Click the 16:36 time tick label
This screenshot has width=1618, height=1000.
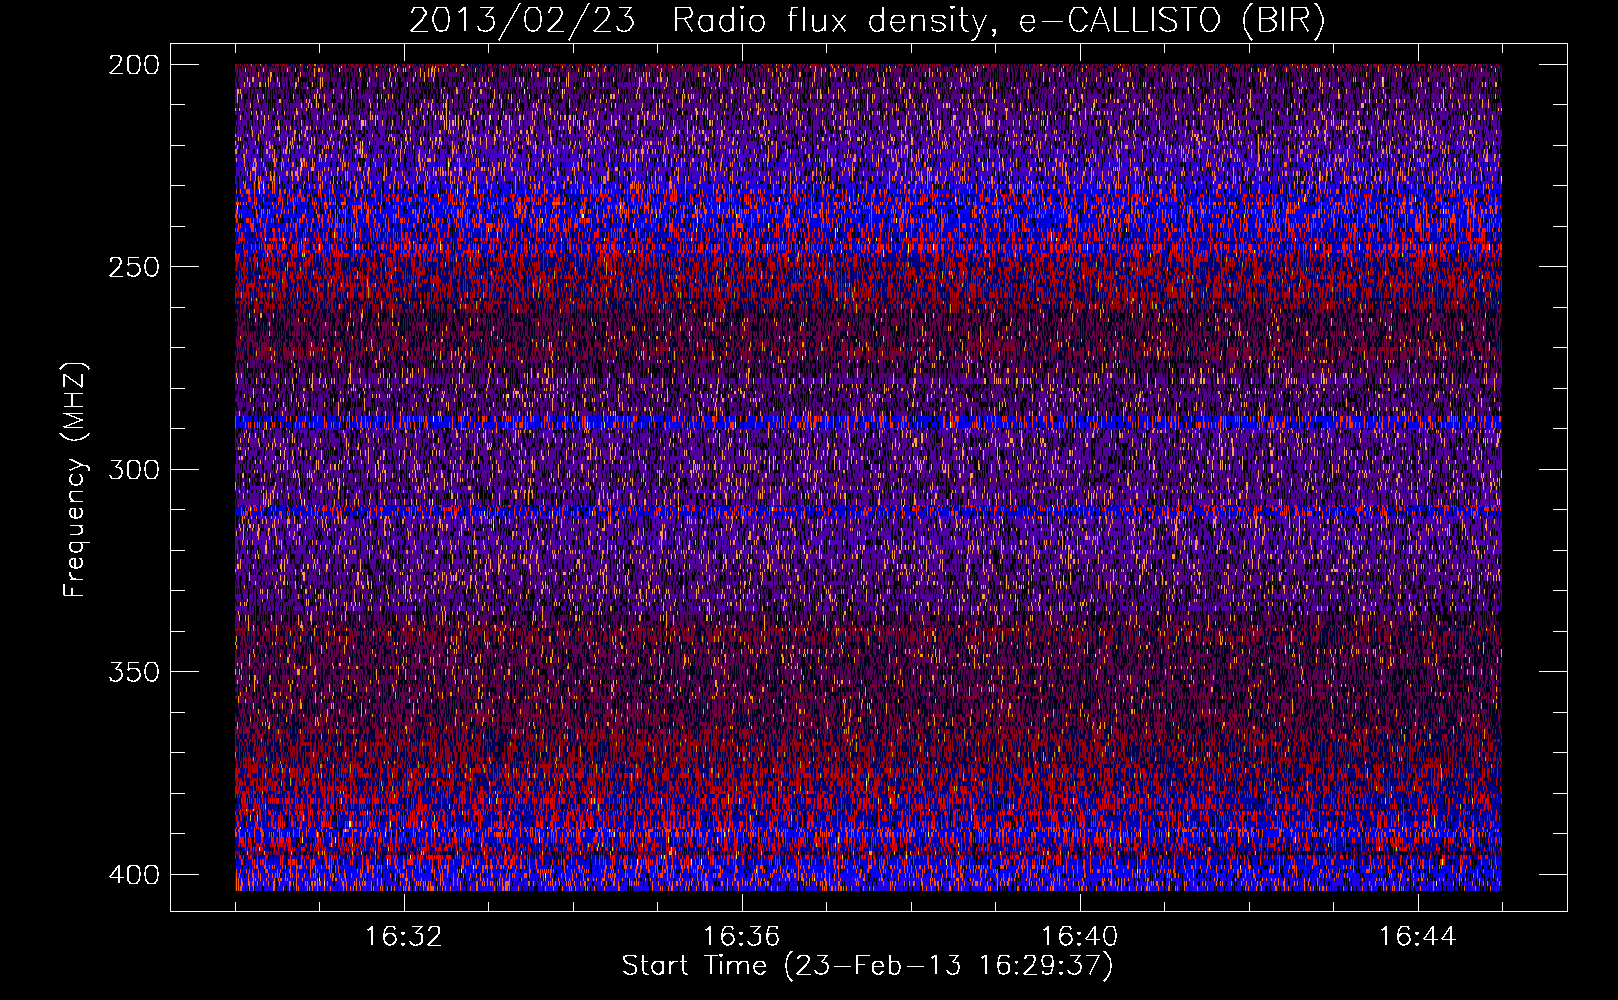click(x=742, y=937)
